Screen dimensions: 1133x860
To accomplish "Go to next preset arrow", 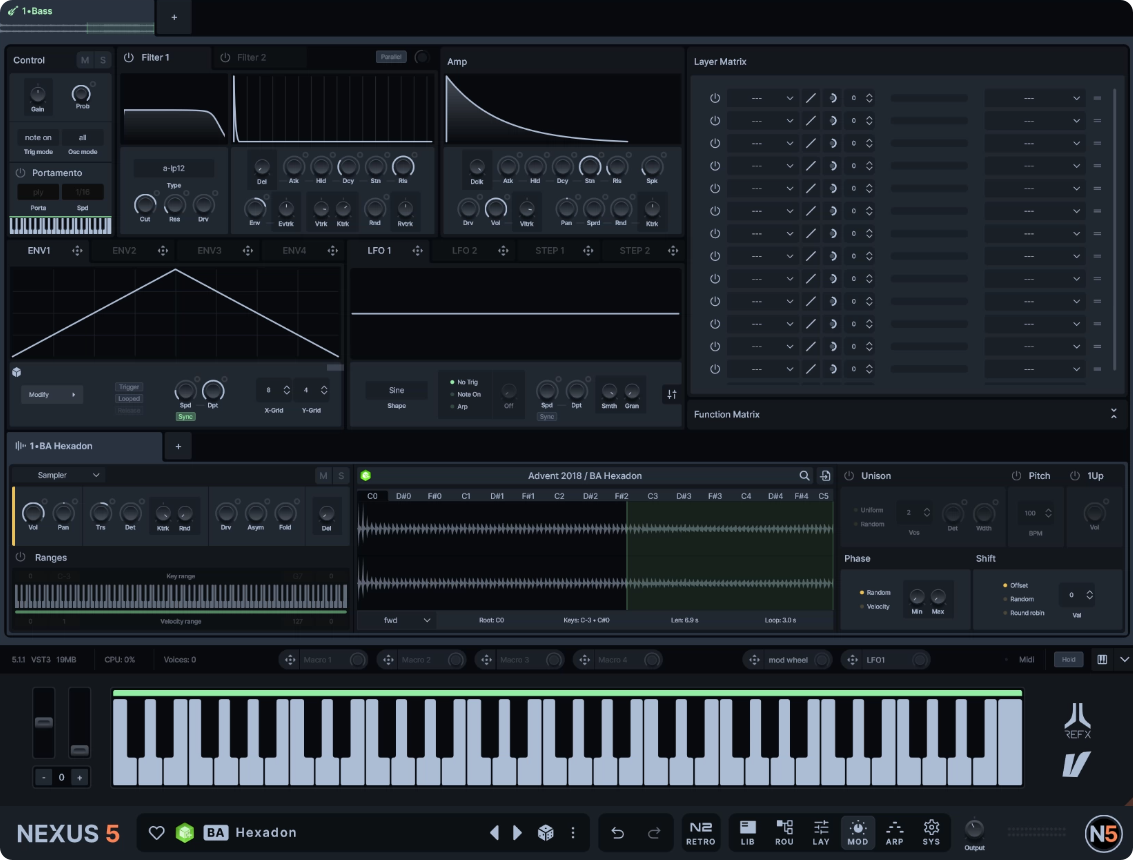I will (x=517, y=833).
